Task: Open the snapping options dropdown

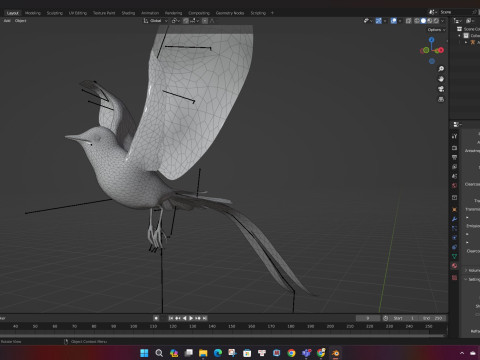Action: pyautogui.click(x=195, y=21)
